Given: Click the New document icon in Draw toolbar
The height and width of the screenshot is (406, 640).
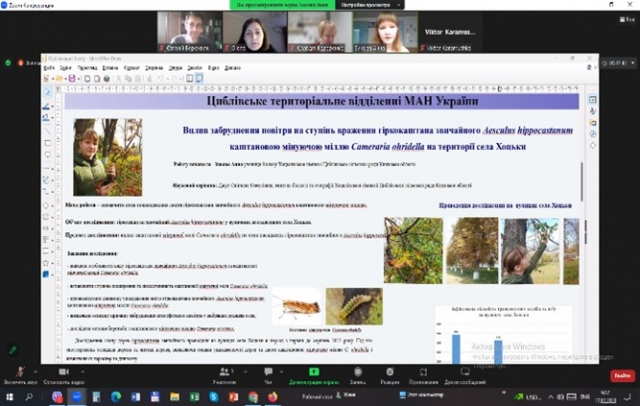Looking at the screenshot, I should pos(46,78).
